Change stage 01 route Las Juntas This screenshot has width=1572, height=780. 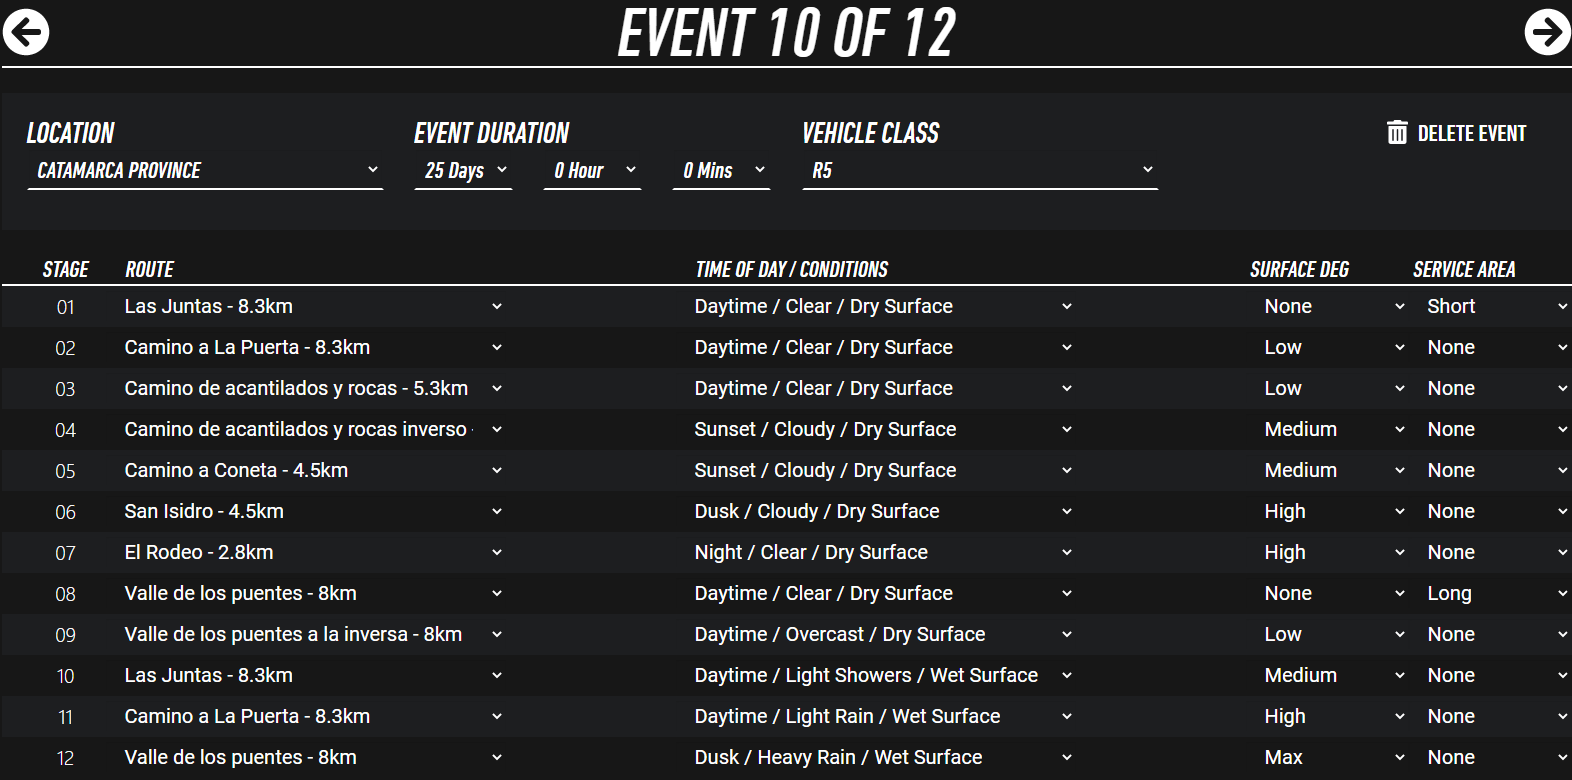pos(312,307)
